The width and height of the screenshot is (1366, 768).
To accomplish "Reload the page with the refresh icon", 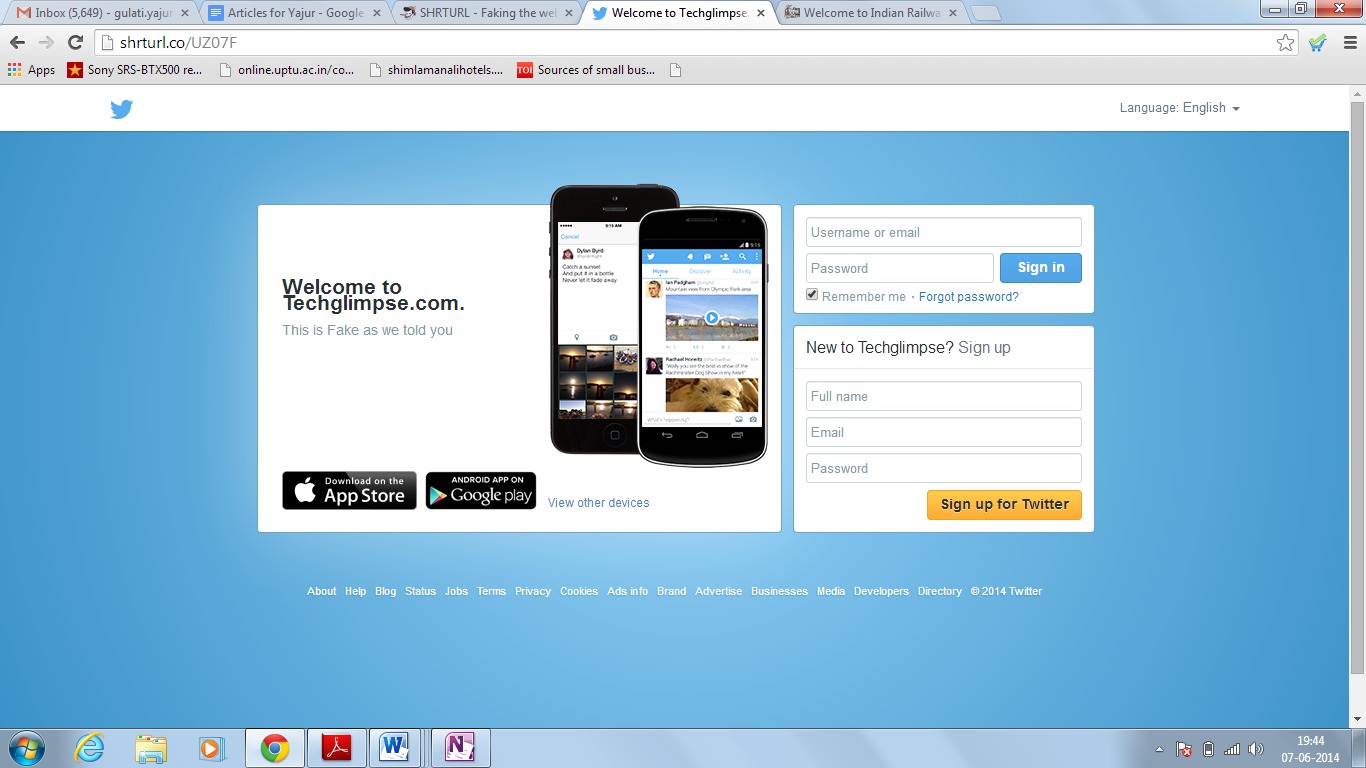I will tap(75, 42).
